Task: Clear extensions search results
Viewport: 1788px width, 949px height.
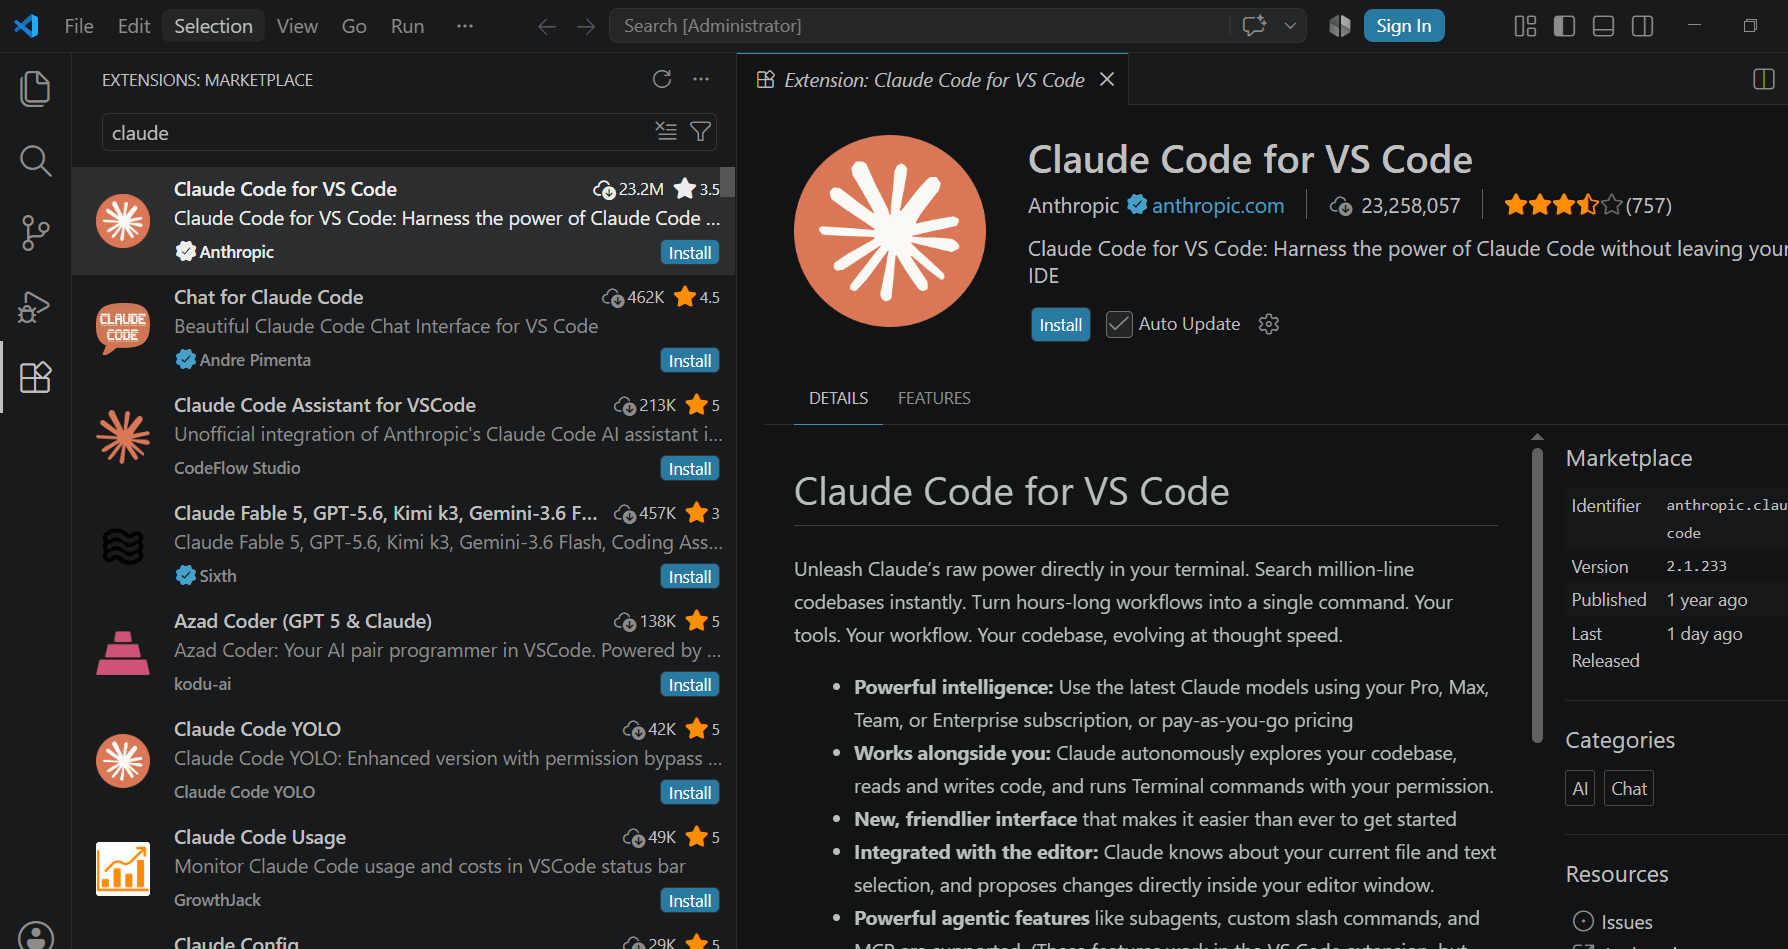Action: (x=666, y=132)
